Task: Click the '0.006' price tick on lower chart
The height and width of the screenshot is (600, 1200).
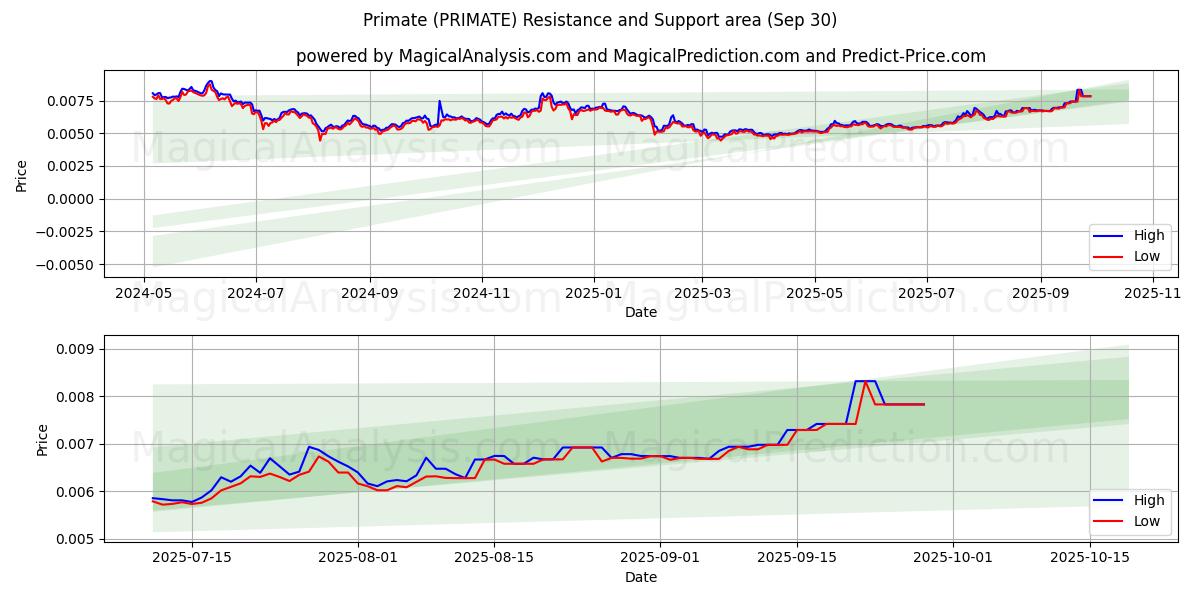Action: [77, 492]
